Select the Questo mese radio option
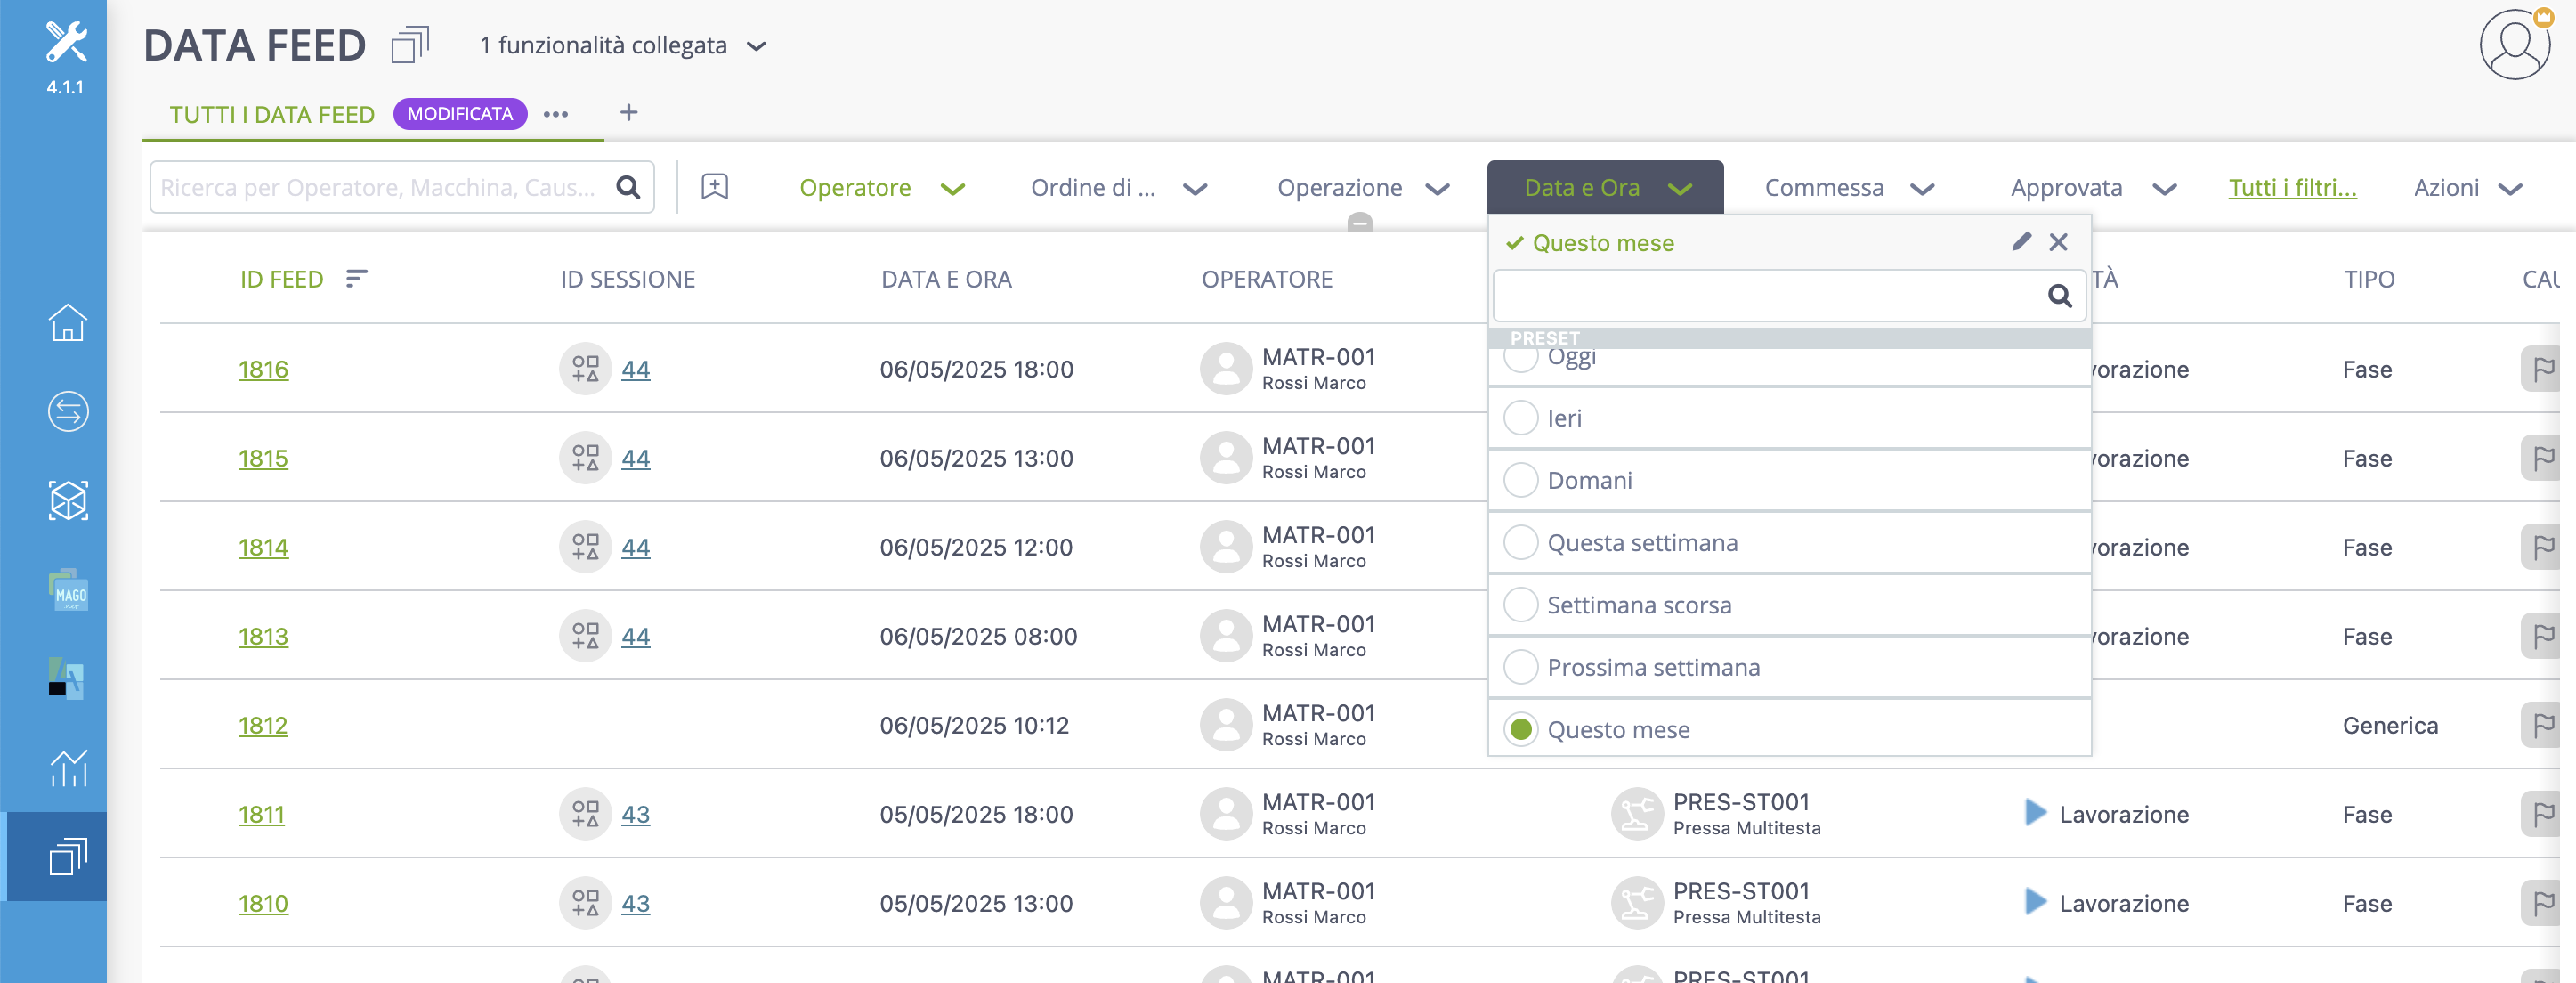Viewport: 2576px width, 983px height. pyautogui.click(x=1521, y=729)
